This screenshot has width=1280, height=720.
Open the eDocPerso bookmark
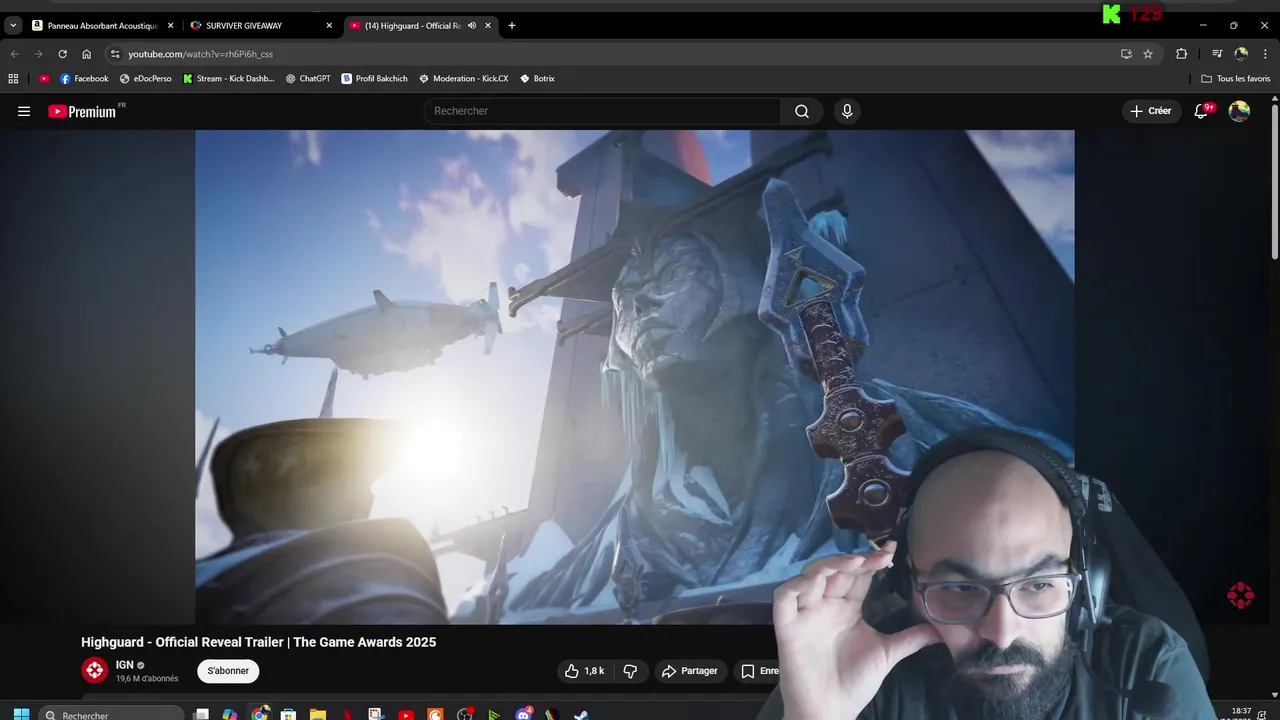point(146,78)
